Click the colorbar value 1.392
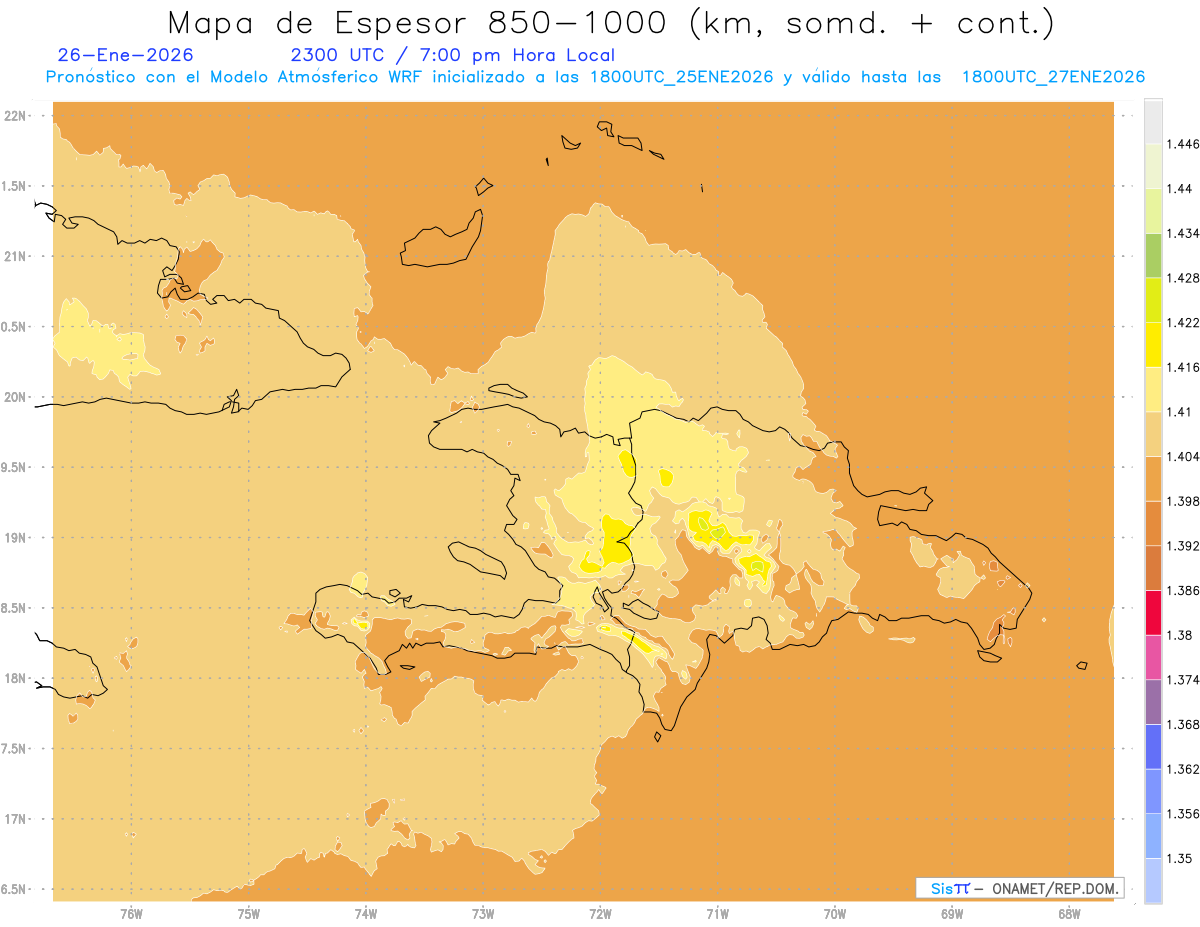This screenshot has height=927, width=1200. point(1184,546)
